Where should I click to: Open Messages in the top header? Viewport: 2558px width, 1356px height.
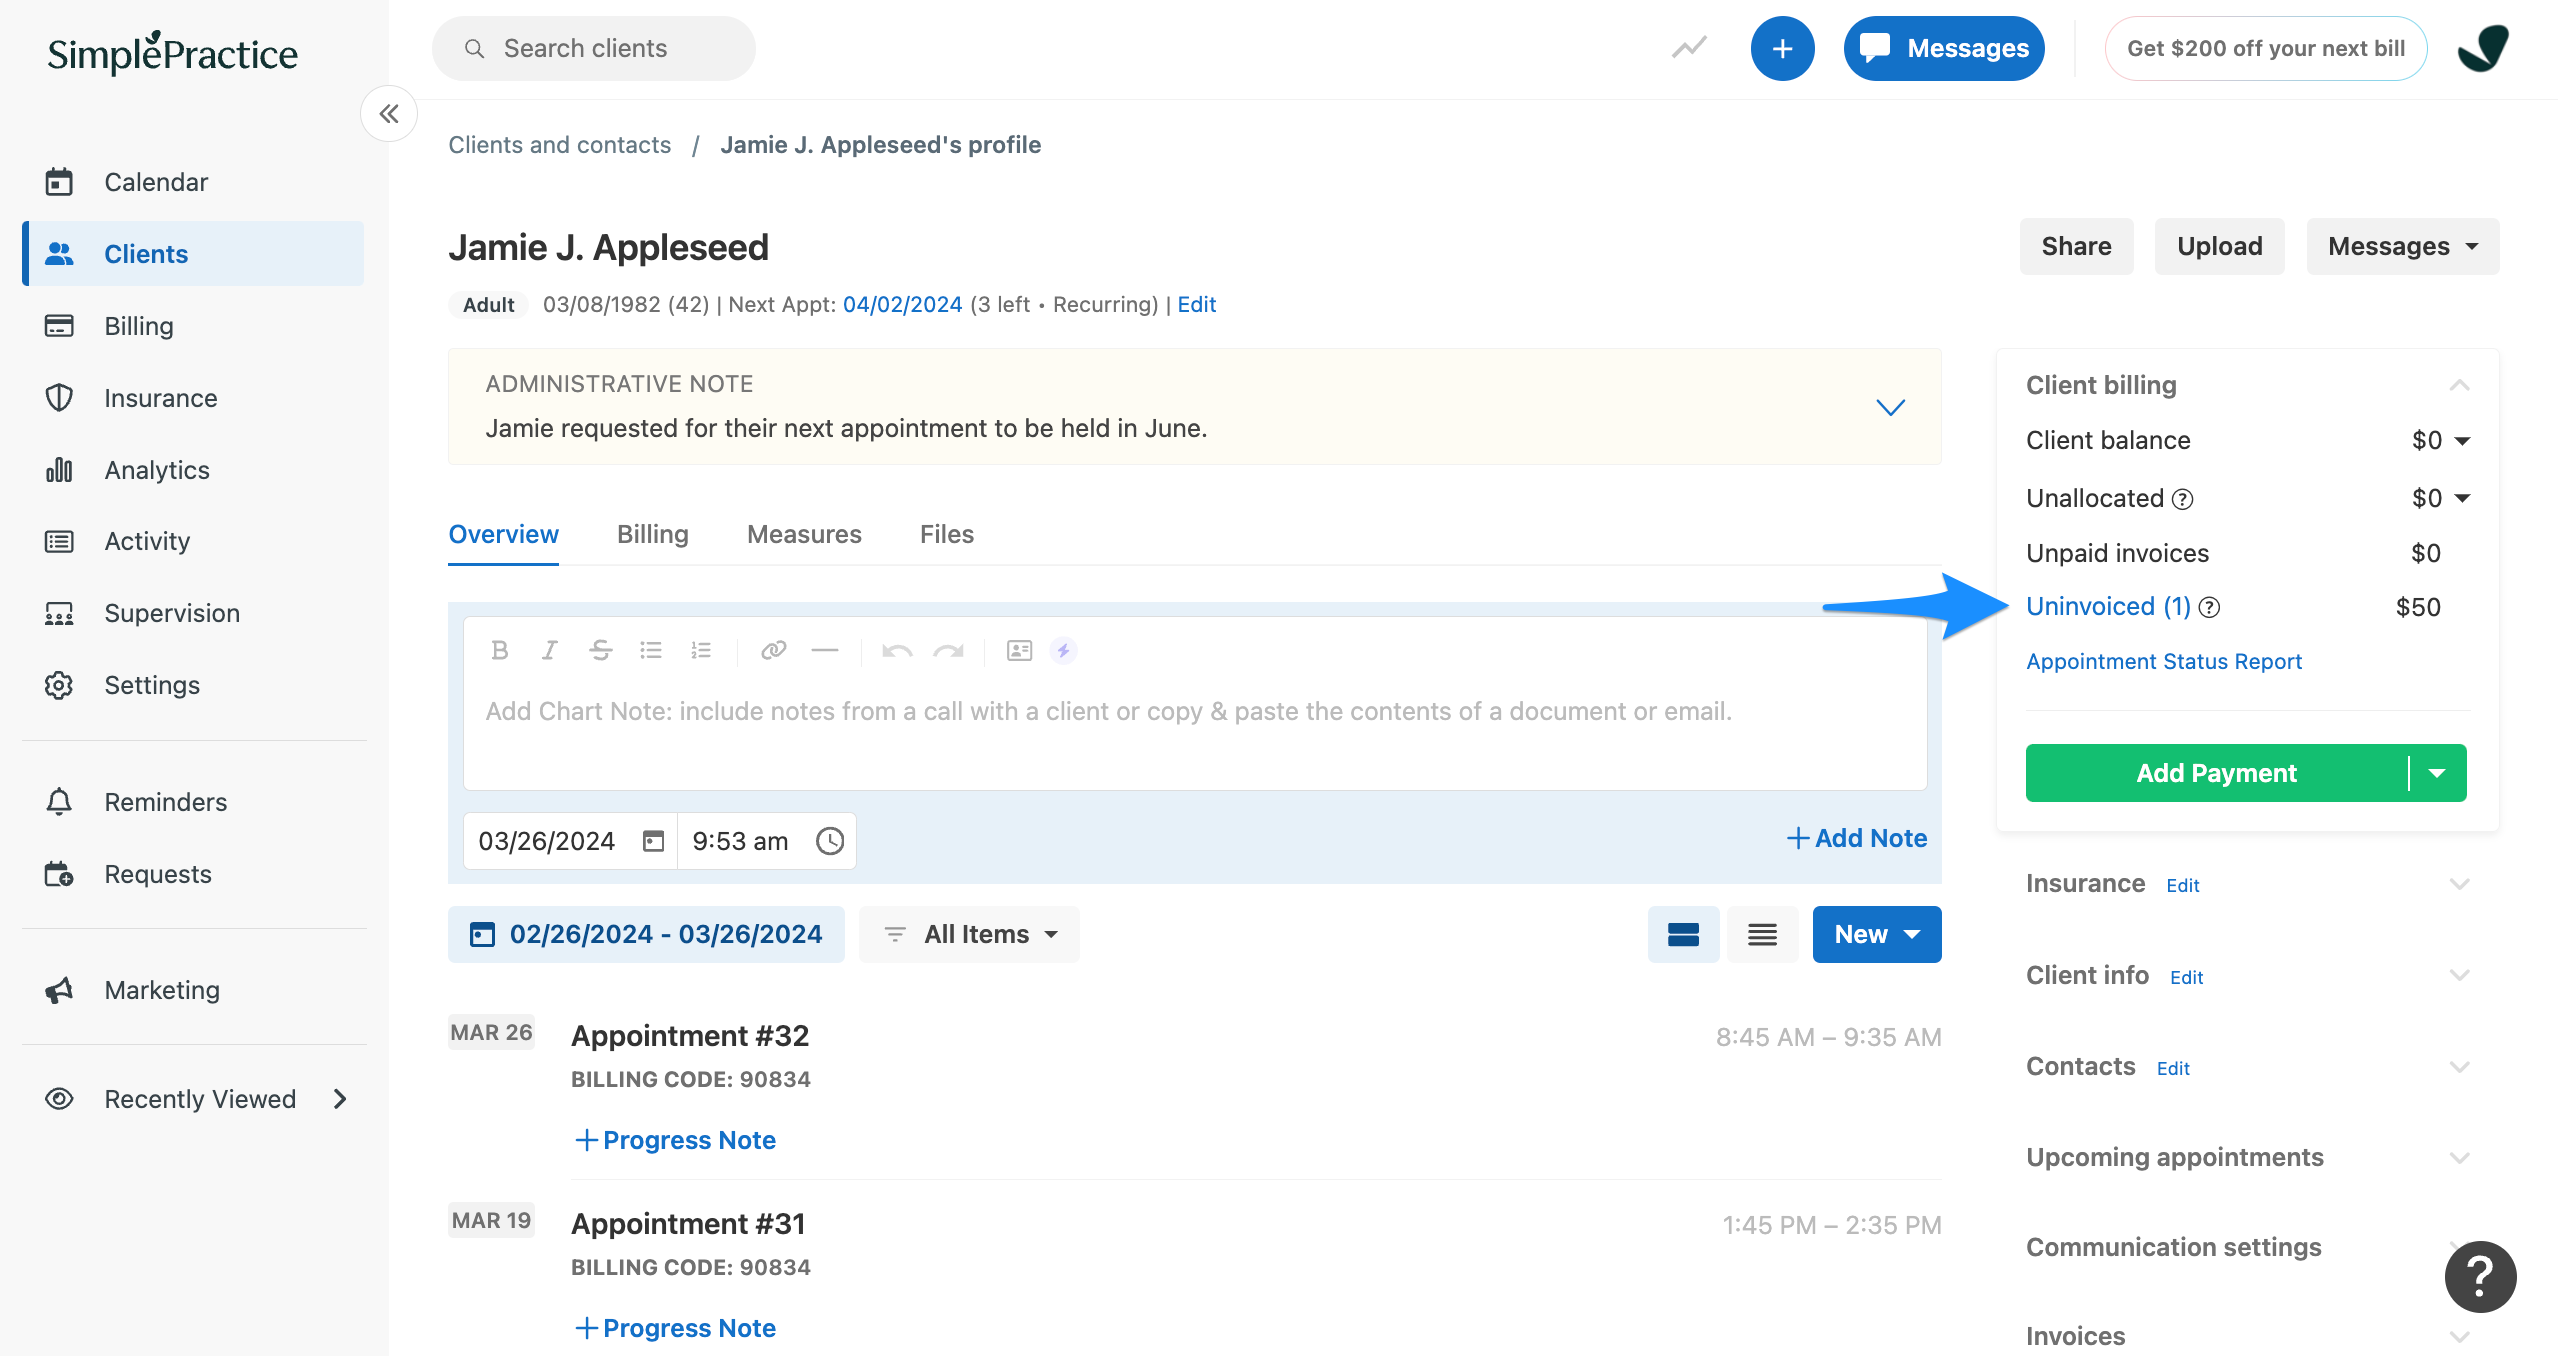click(1944, 48)
